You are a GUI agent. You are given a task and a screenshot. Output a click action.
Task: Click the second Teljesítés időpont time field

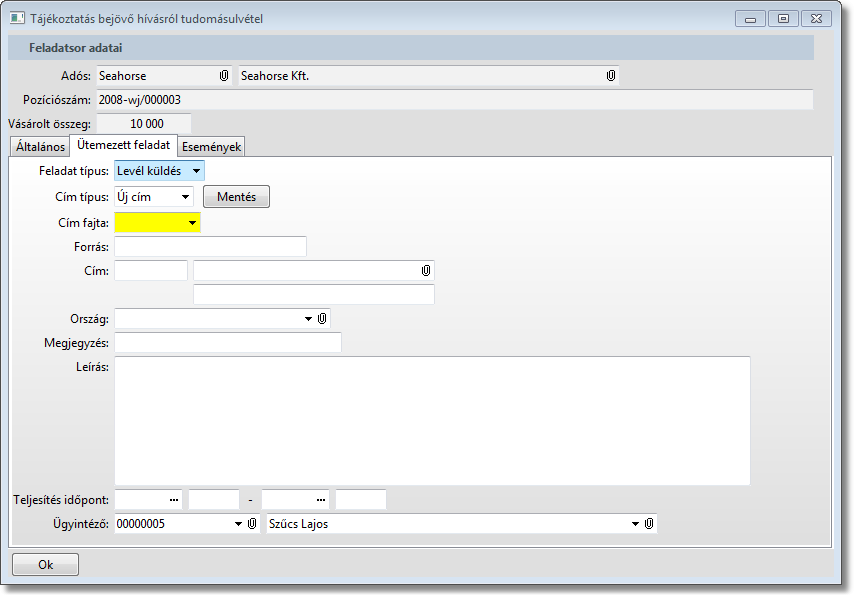point(361,499)
